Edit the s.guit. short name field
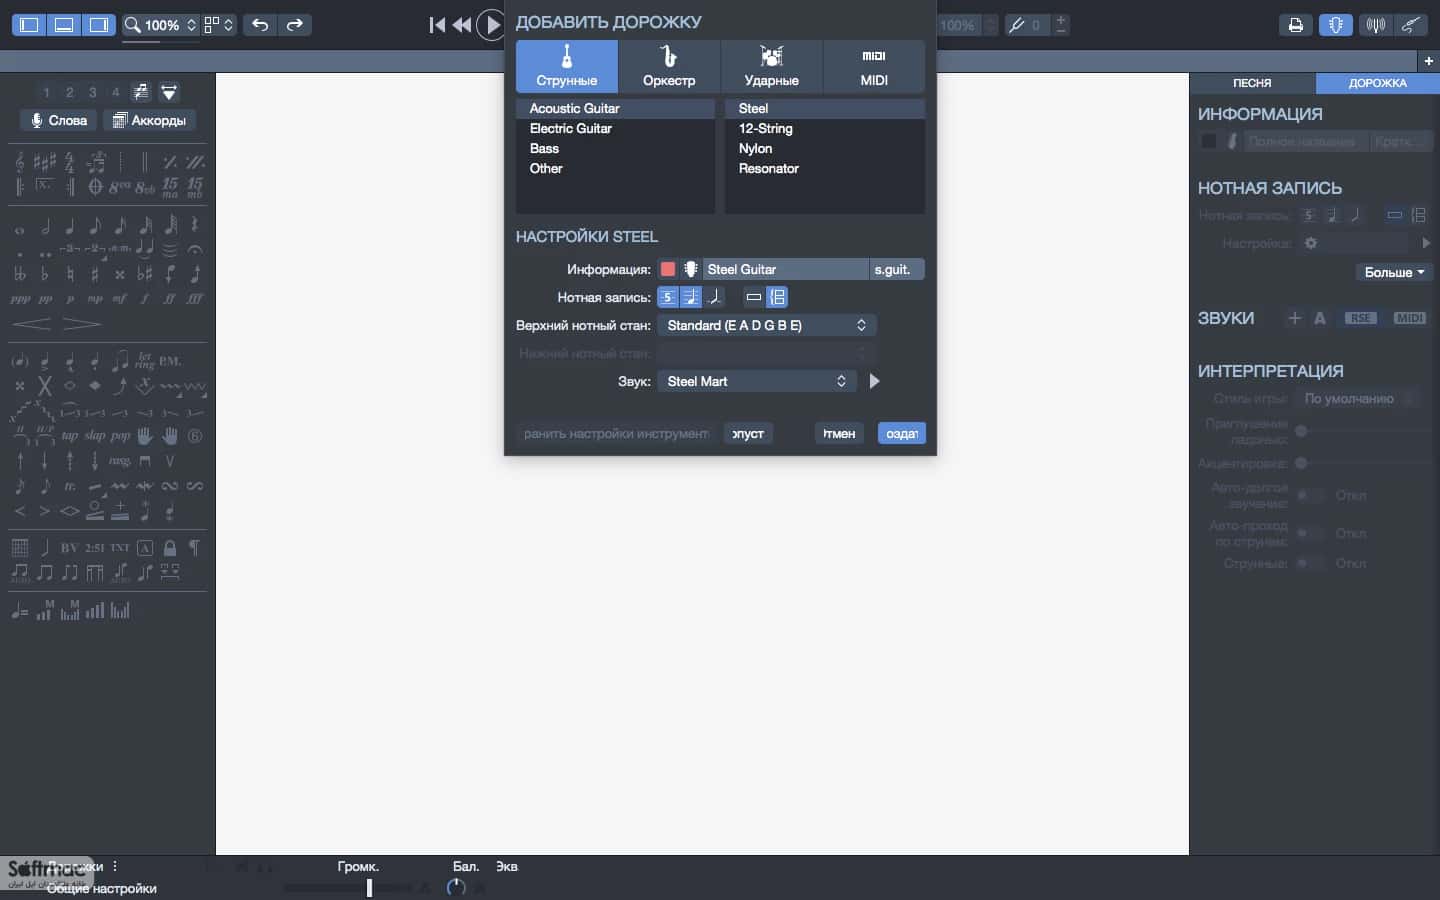Image resolution: width=1440 pixels, height=900 pixels. pos(897,269)
